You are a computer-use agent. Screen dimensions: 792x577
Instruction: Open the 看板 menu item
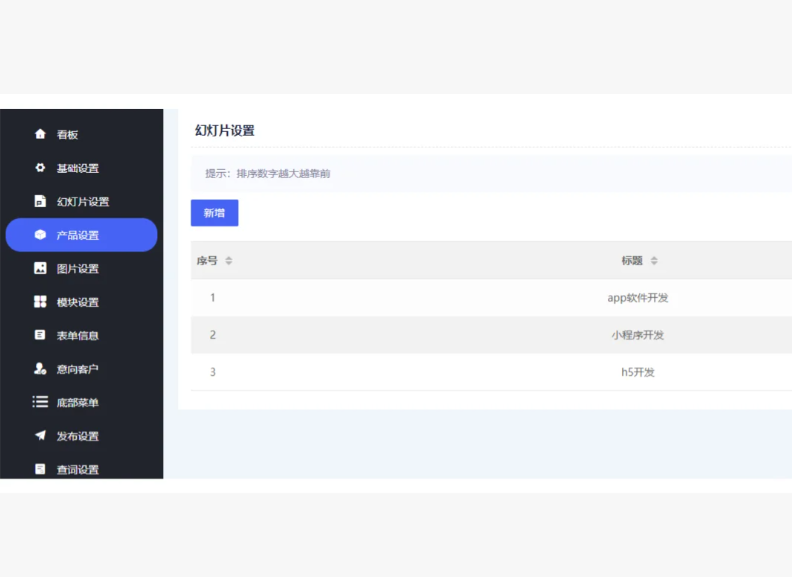[81, 134]
